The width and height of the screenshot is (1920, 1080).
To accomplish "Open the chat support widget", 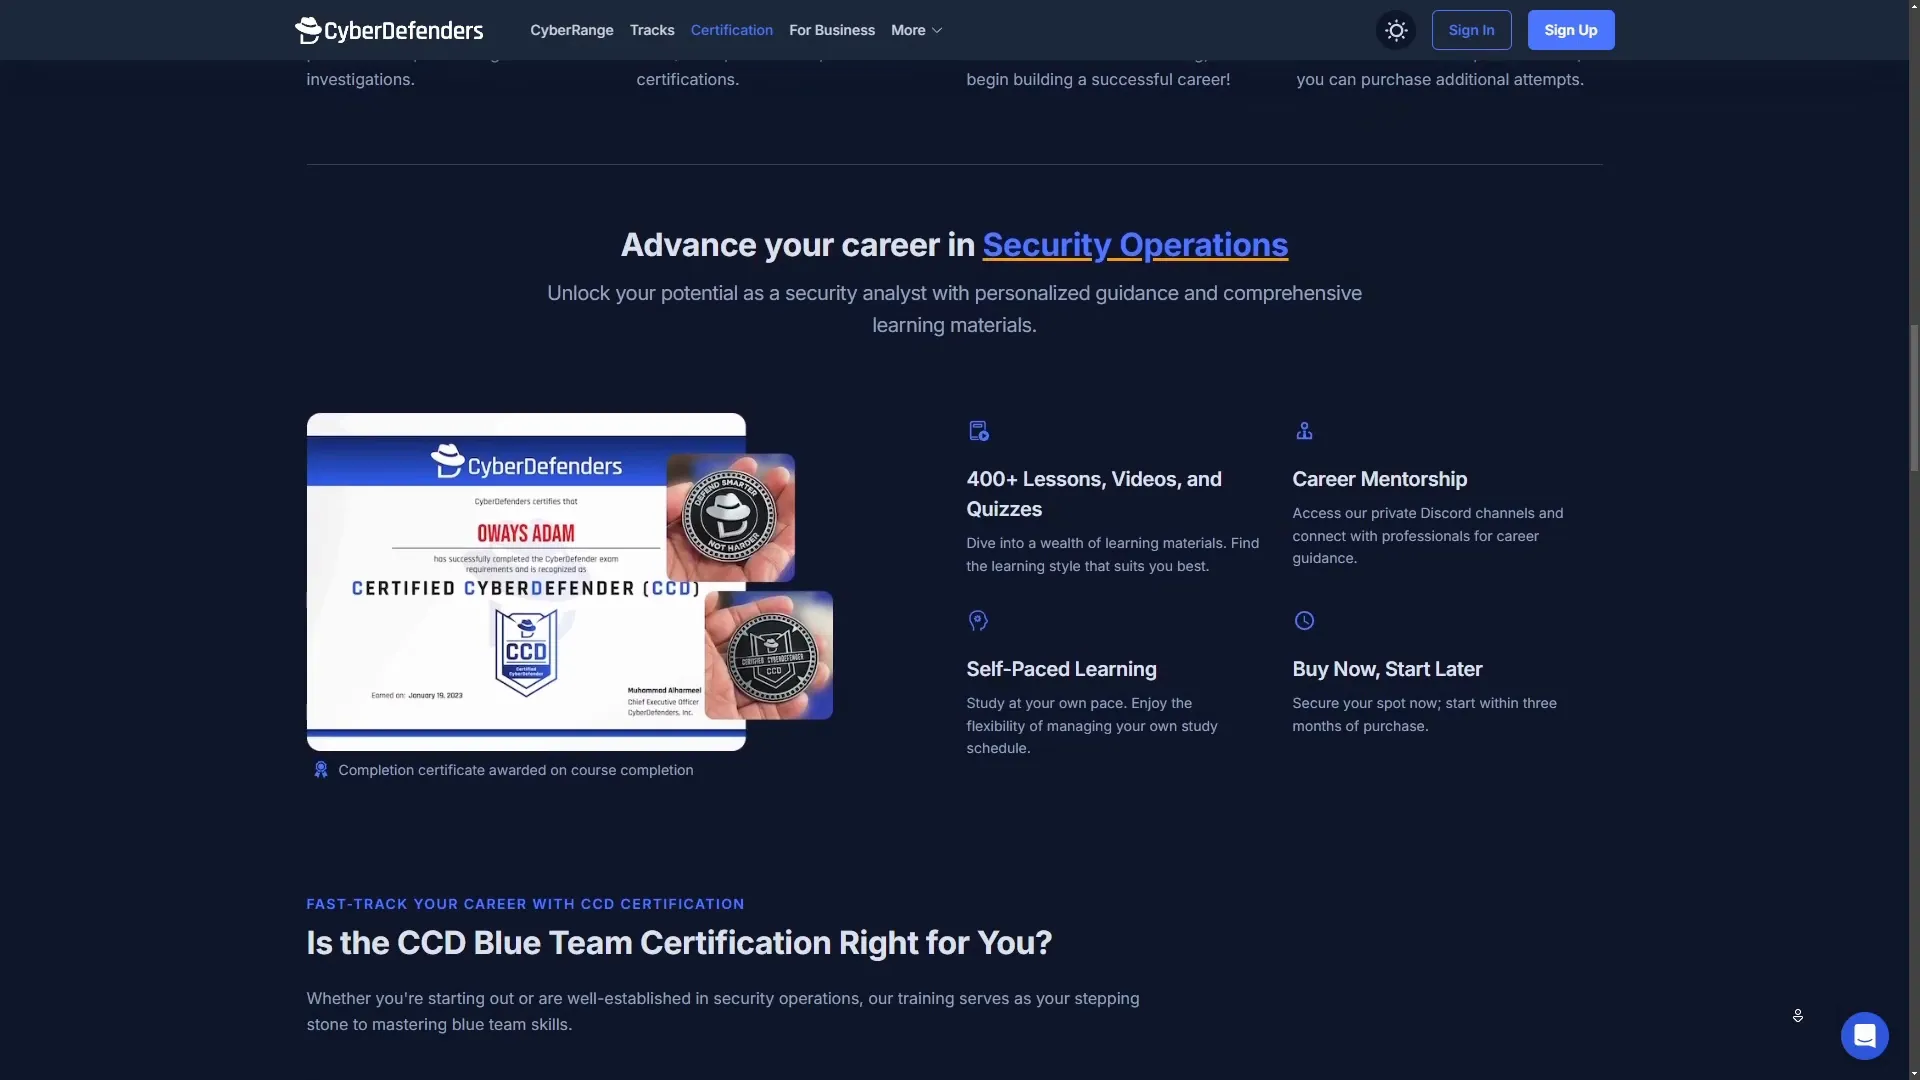I will click(x=1864, y=1035).
